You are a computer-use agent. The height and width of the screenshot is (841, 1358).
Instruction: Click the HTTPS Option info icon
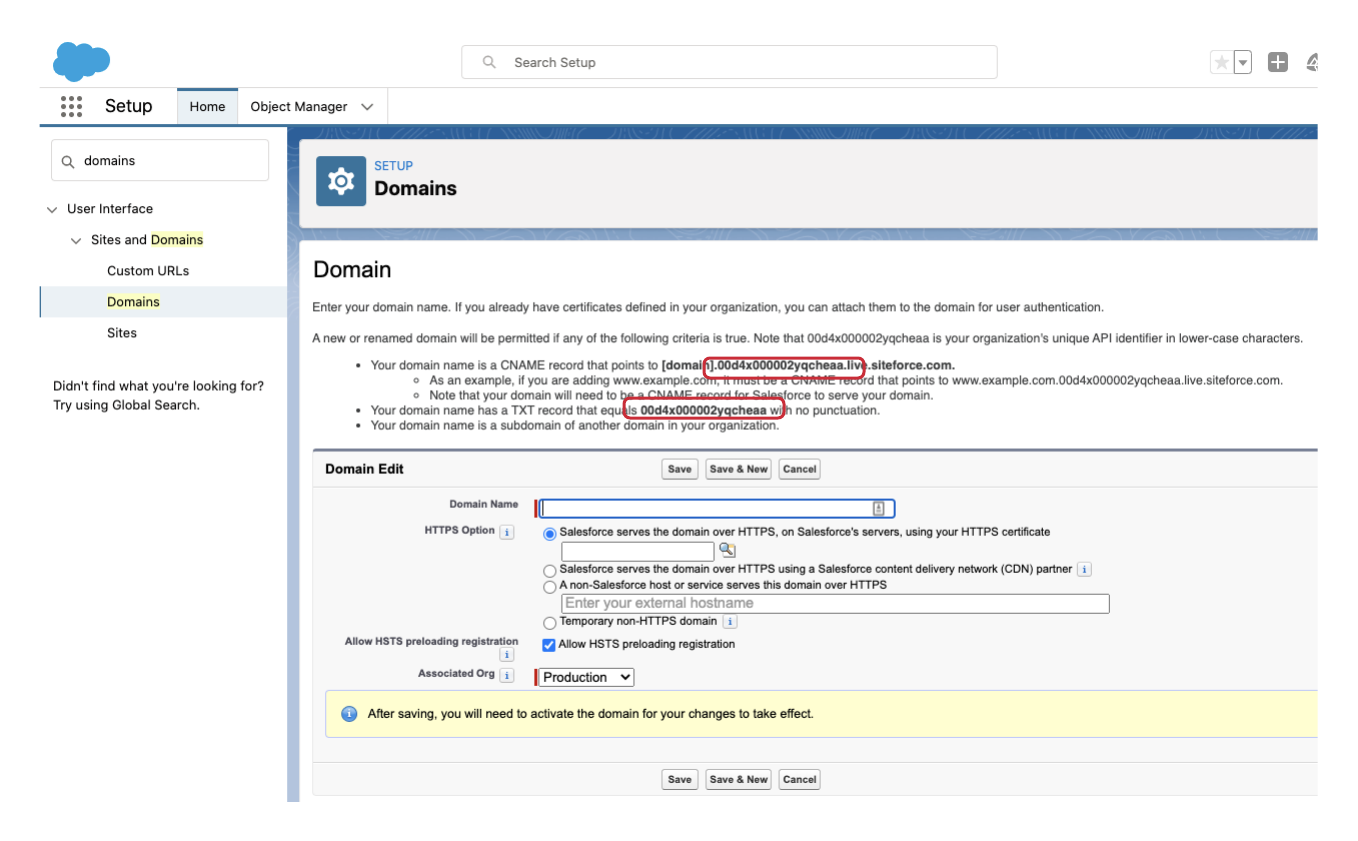coord(507,532)
